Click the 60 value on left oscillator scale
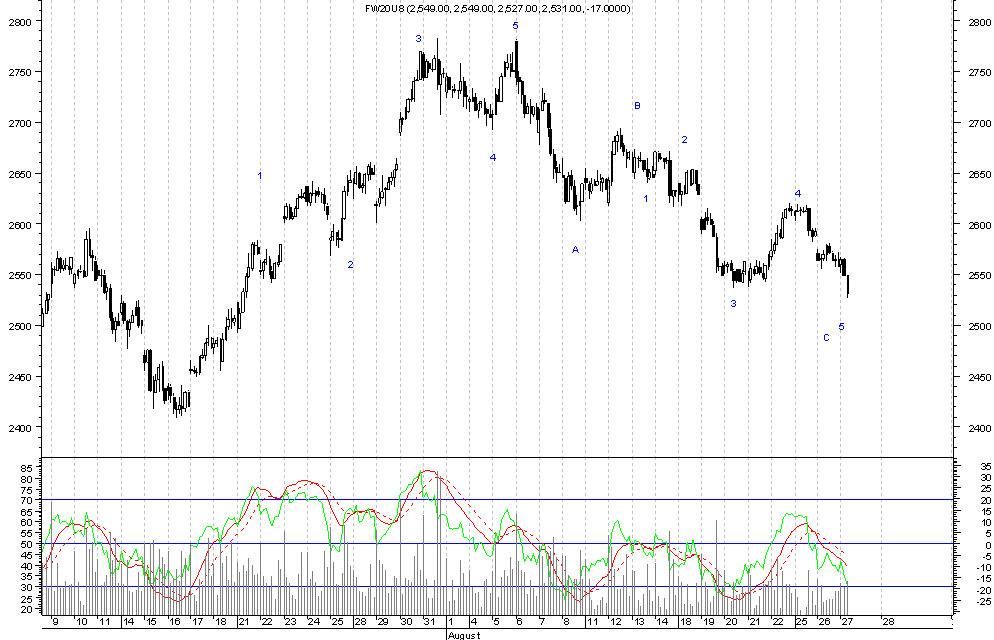994x640 pixels. tap(27, 523)
